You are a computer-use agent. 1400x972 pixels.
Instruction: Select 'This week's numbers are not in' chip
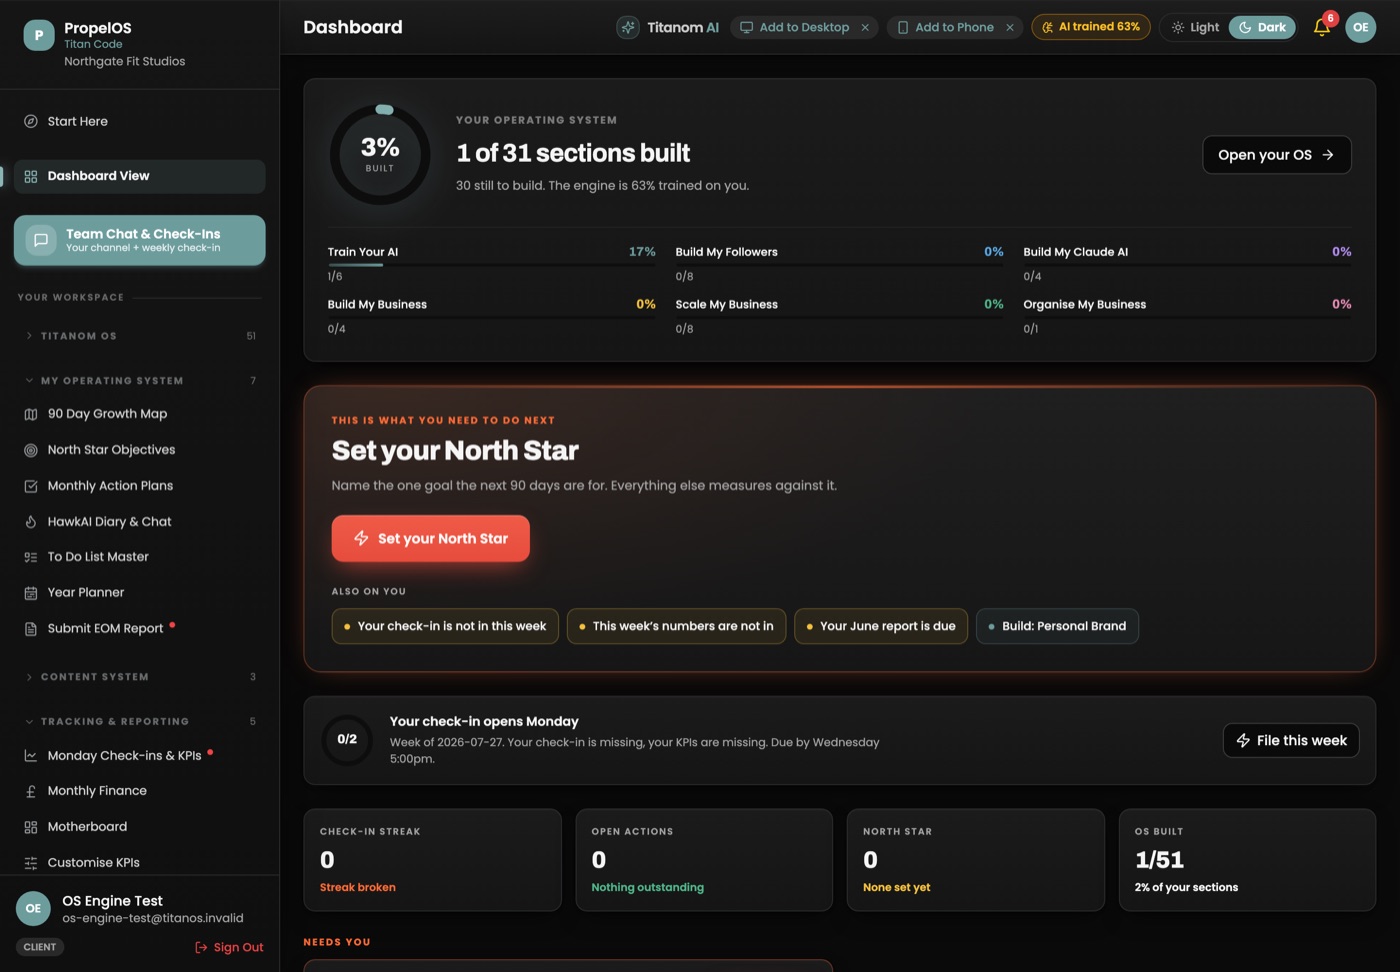coord(676,626)
